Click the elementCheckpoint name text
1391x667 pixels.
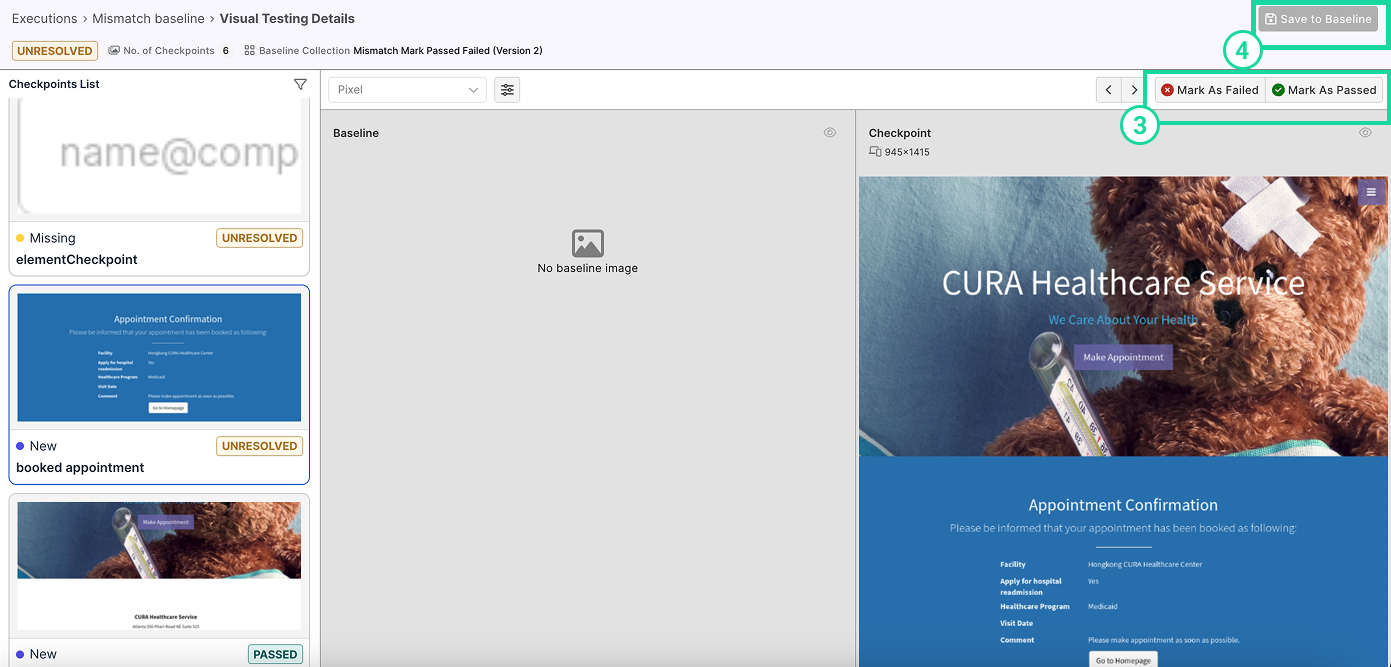point(77,260)
